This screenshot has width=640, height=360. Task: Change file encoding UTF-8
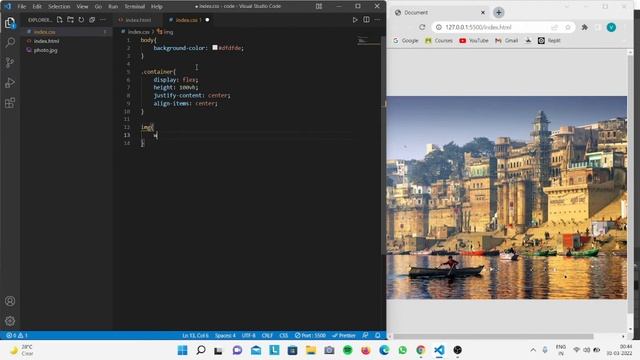coord(249,335)
